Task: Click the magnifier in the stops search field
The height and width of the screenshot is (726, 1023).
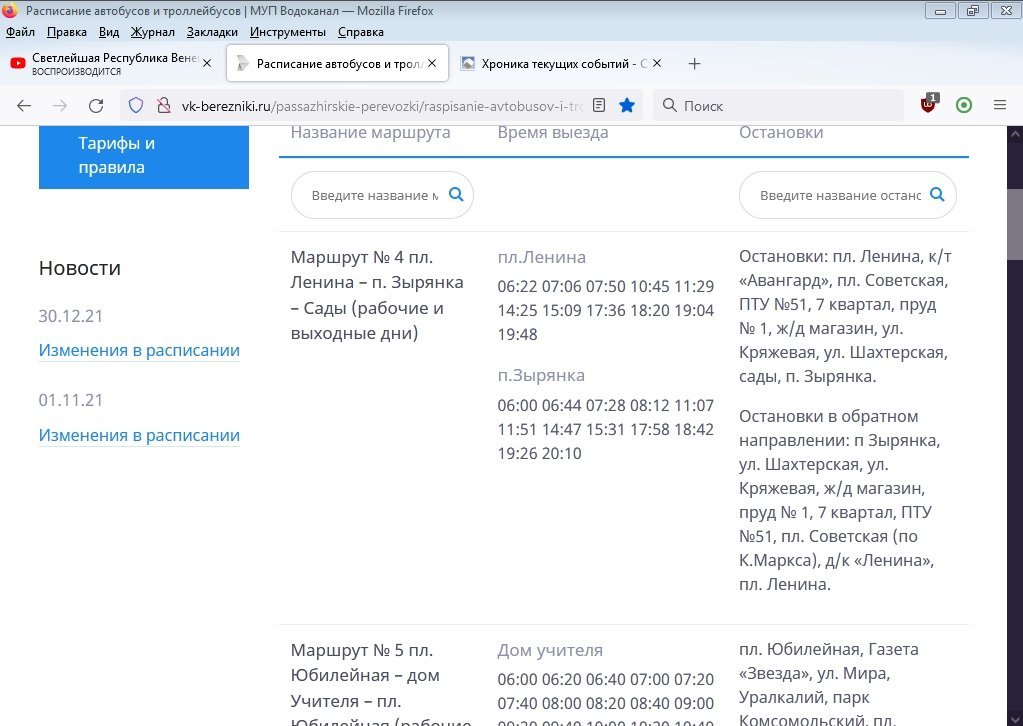Action: pyautogui.click(x=937, y=195)
